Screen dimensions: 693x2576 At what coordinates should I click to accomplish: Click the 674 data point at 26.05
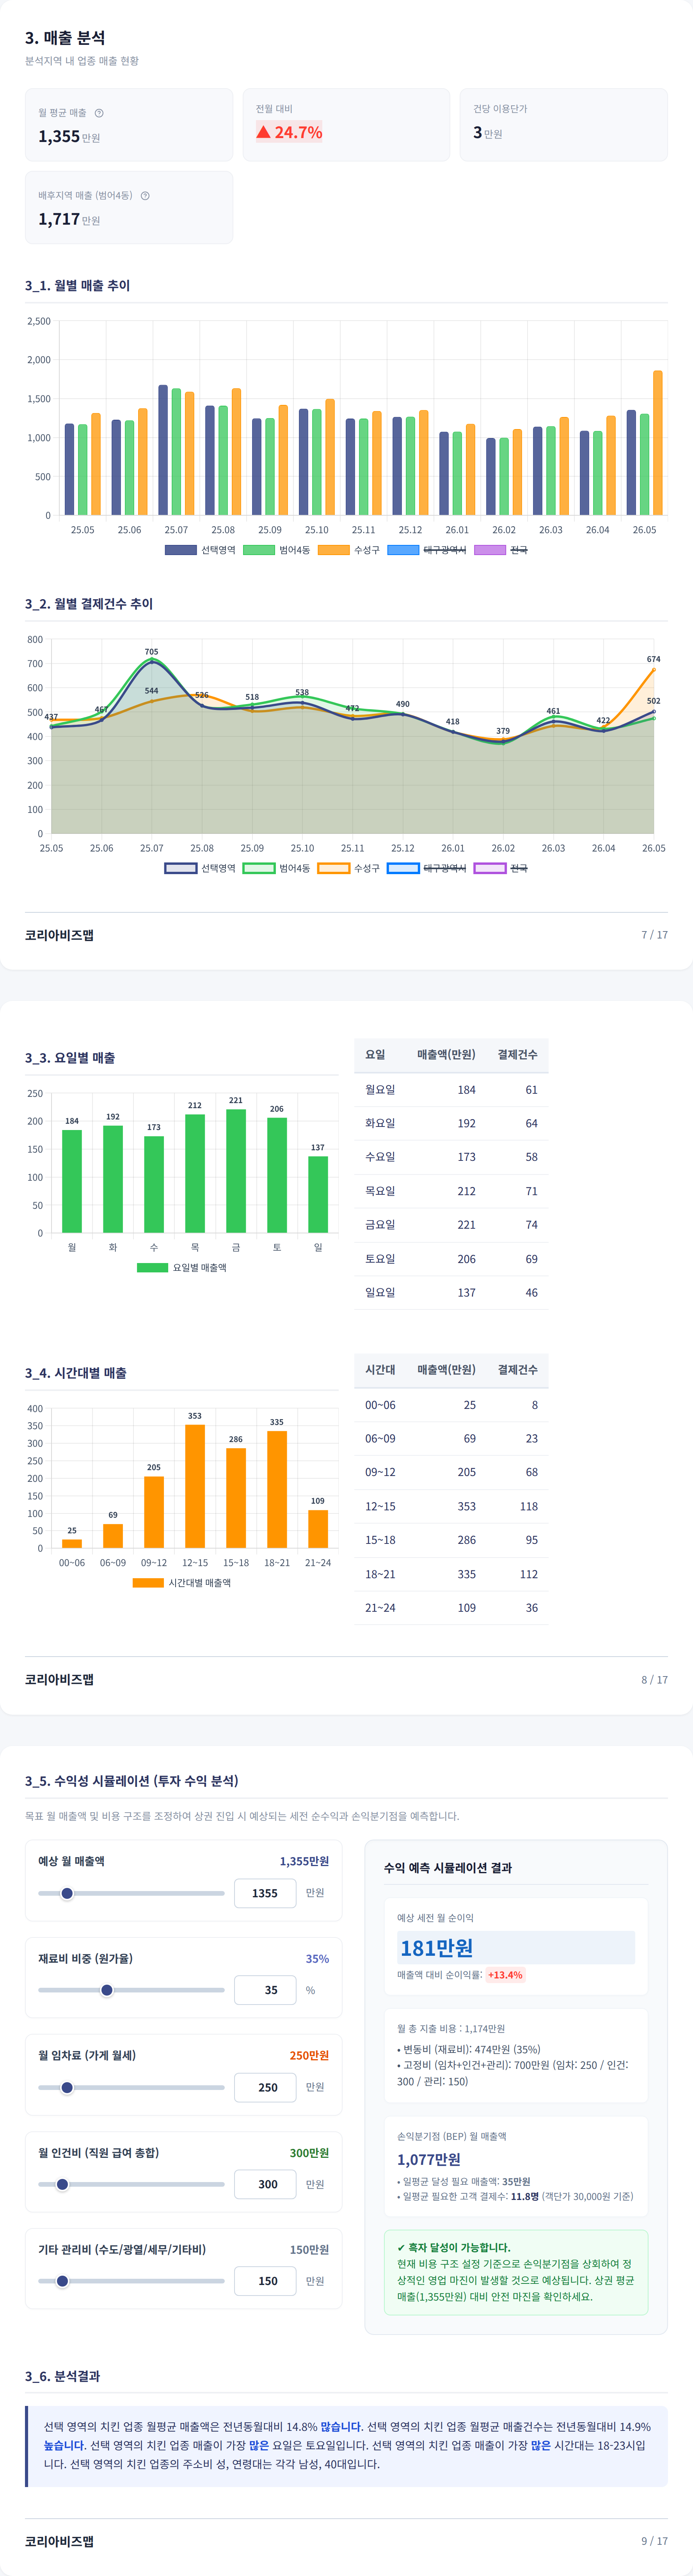click(x=654, y=670)
